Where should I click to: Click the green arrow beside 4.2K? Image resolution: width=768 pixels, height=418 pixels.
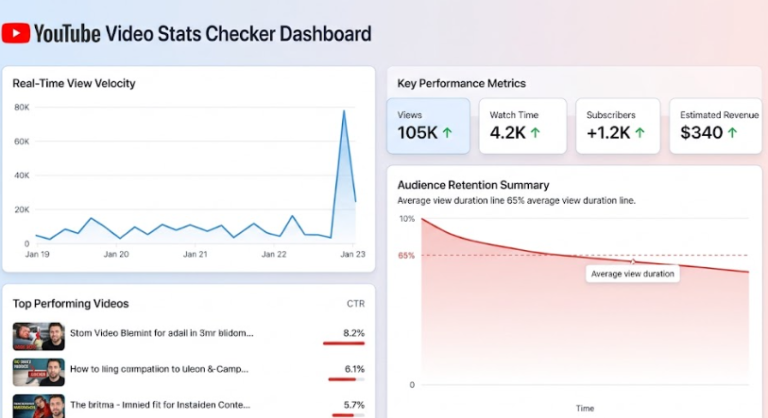click(x=535, y=132)
